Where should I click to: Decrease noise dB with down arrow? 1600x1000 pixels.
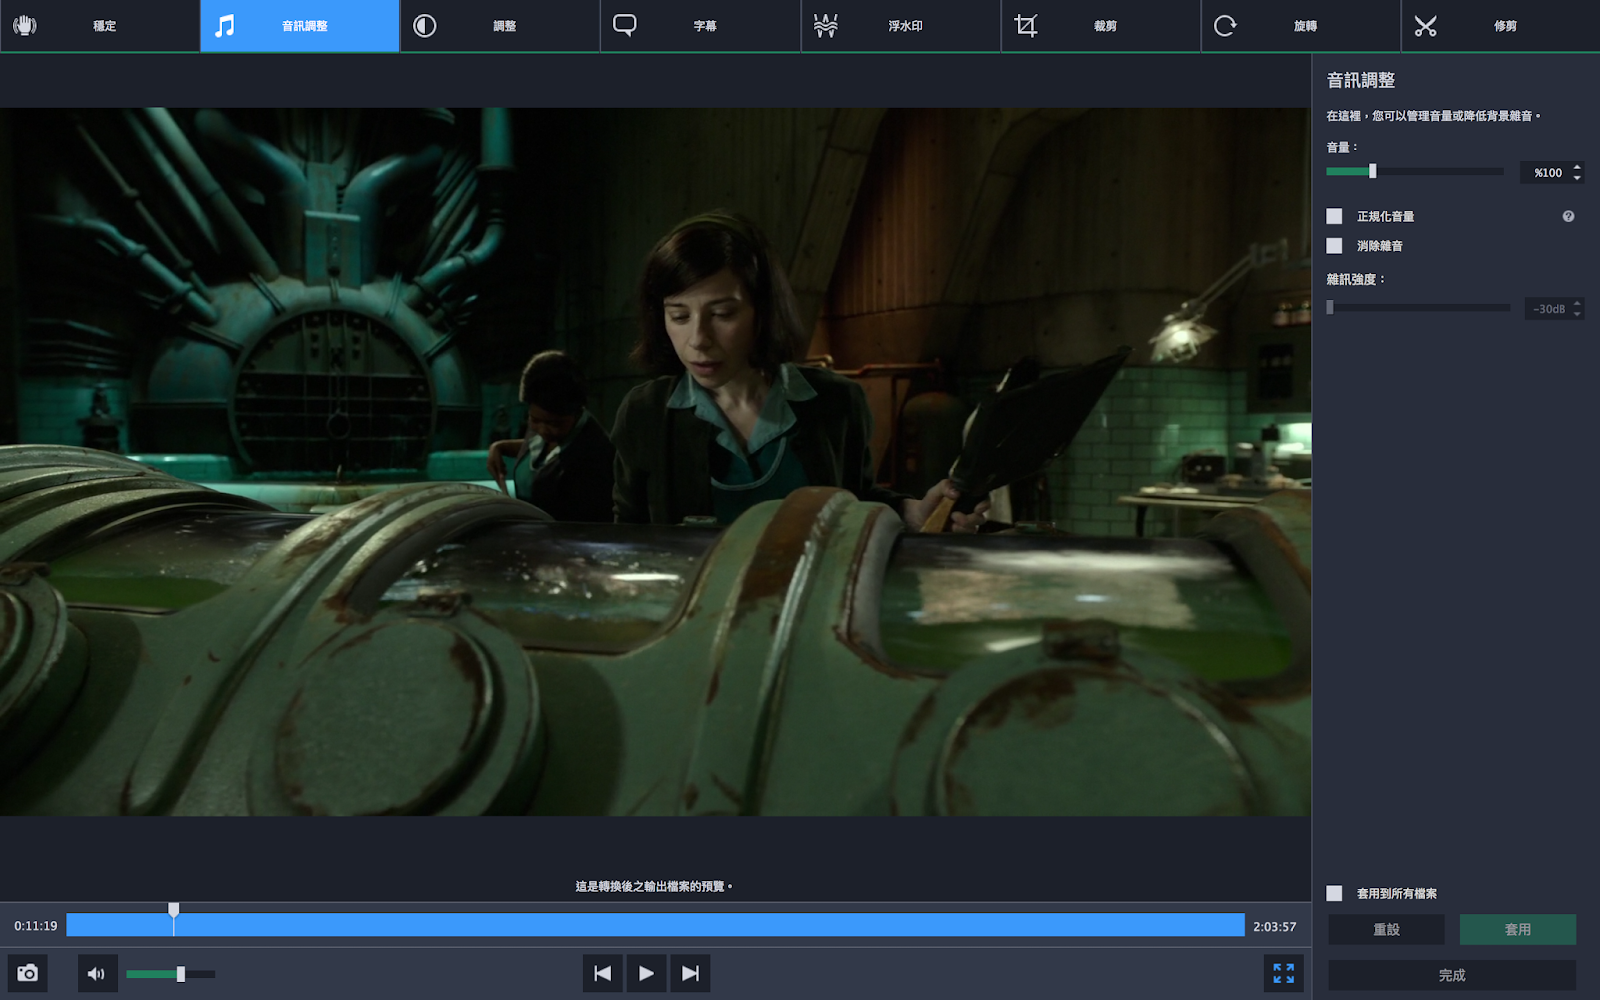pos(1577,314)
